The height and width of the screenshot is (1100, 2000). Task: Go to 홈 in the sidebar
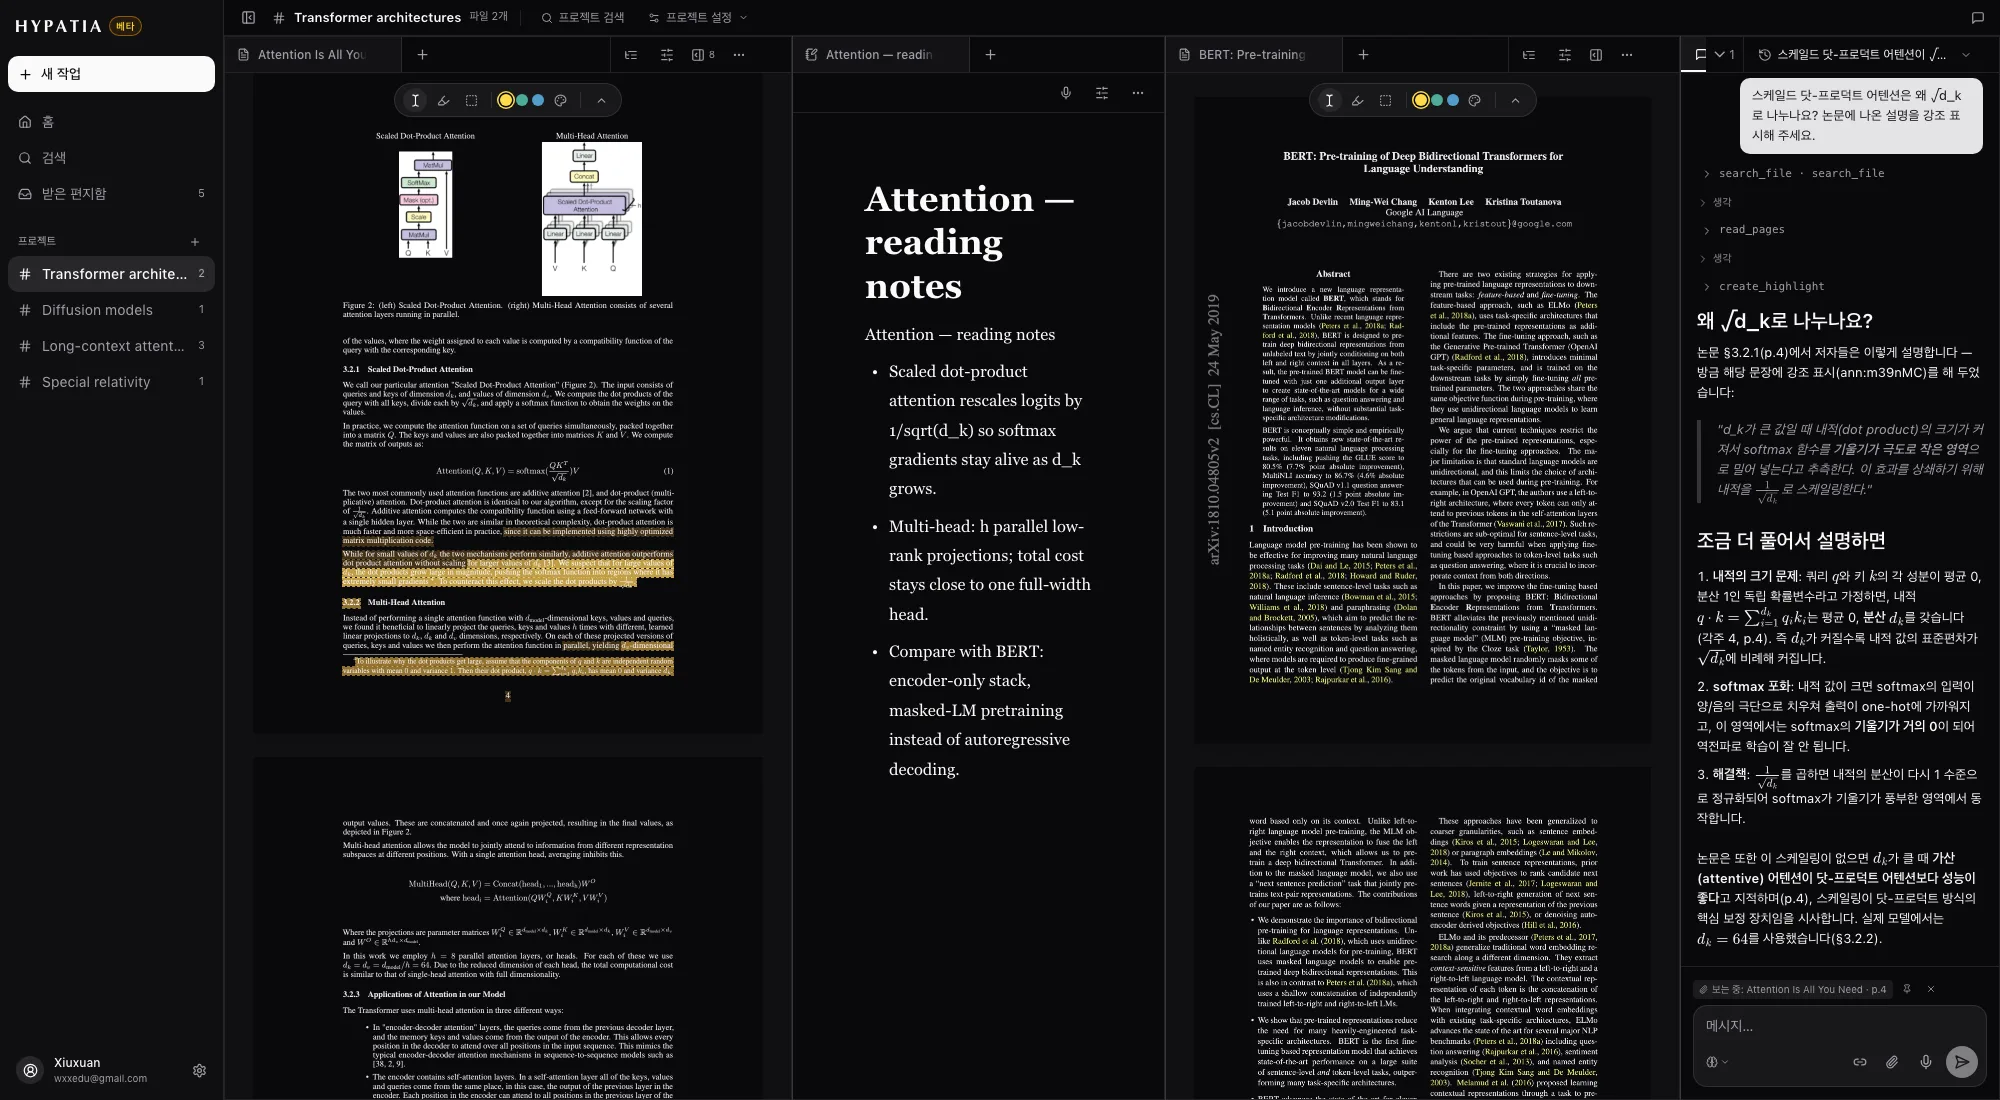coord(111,122)
